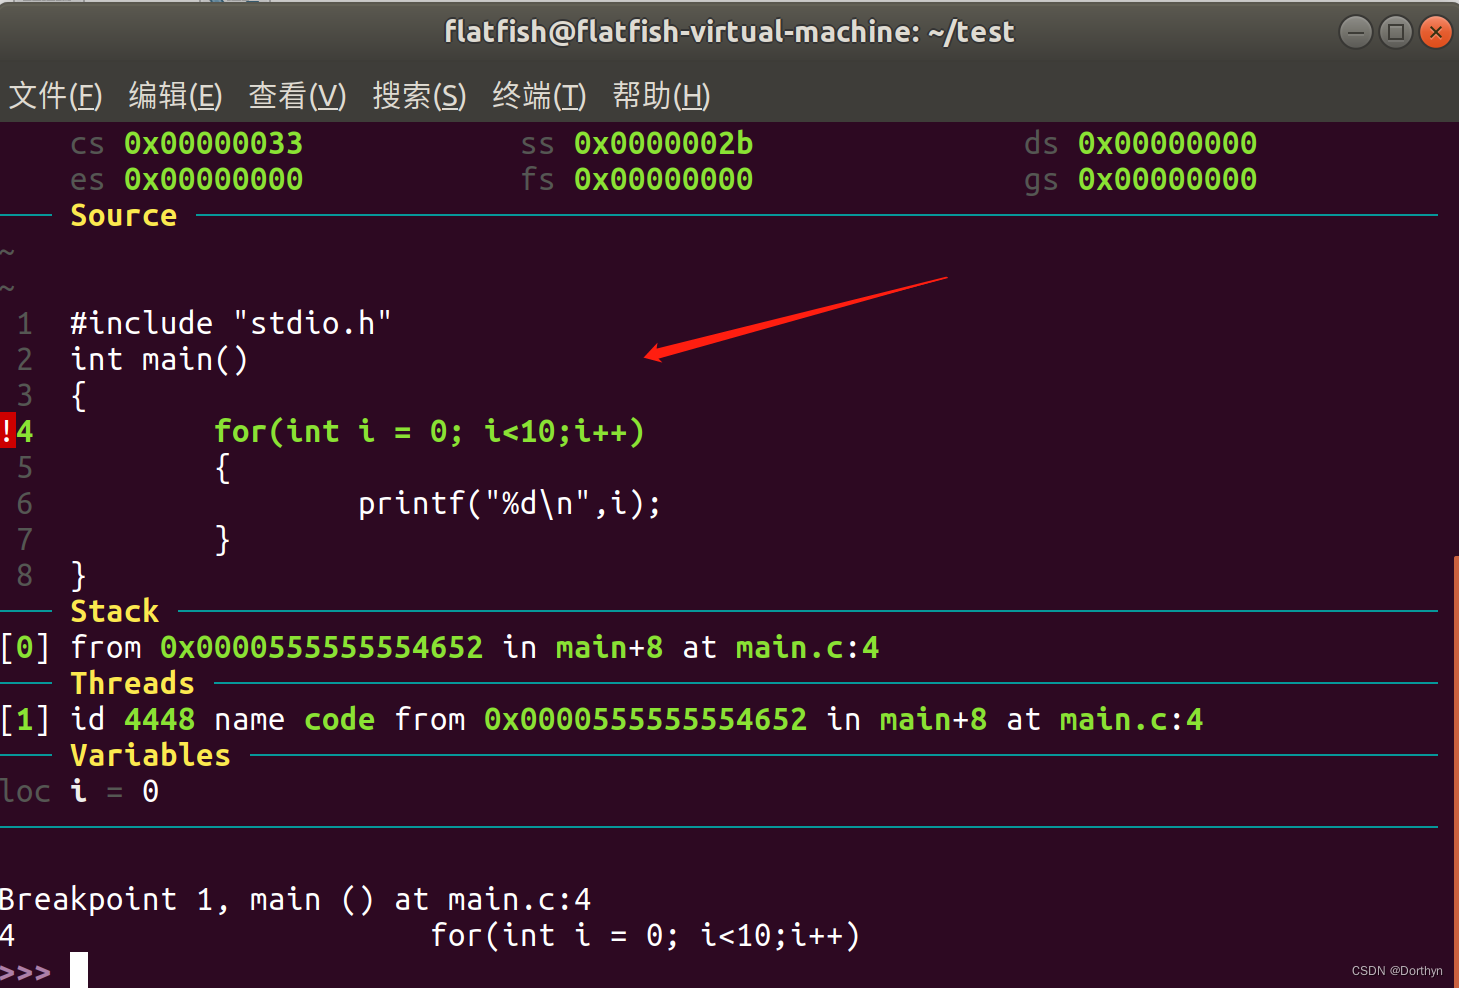Click the local variable i = 0
The width and height of the screenshot is (1459, 988).
[x=115, y=791]
